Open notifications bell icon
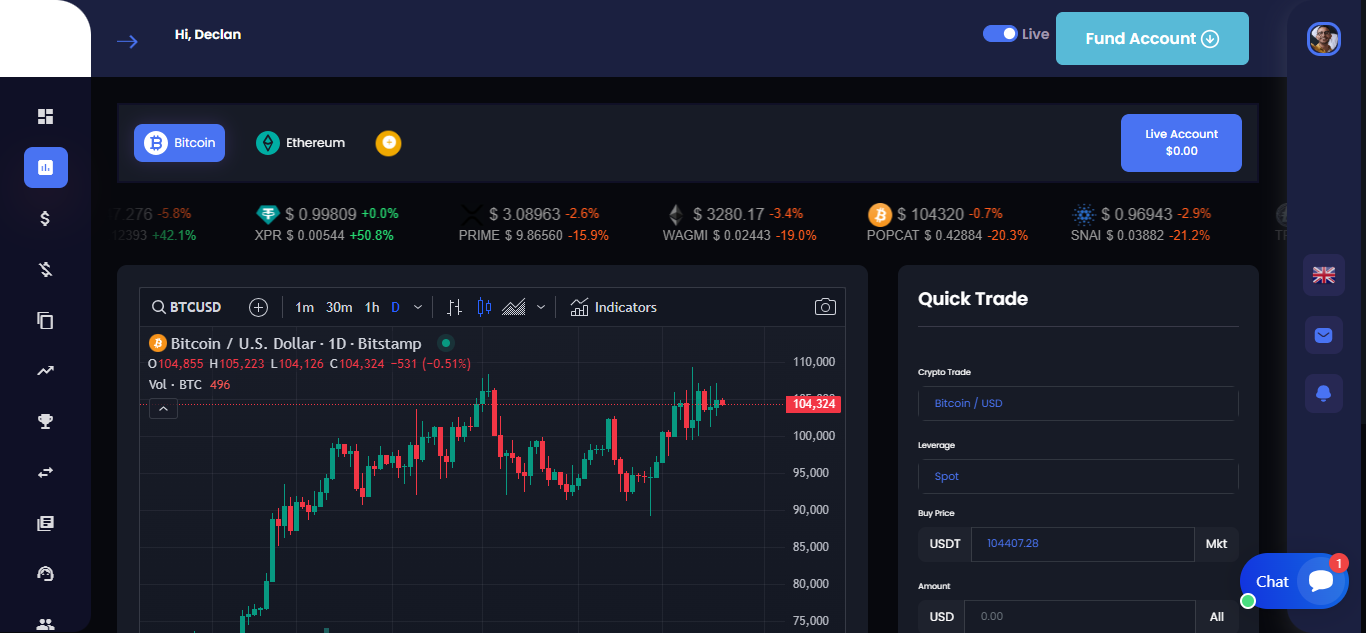 pos(1323,393)
